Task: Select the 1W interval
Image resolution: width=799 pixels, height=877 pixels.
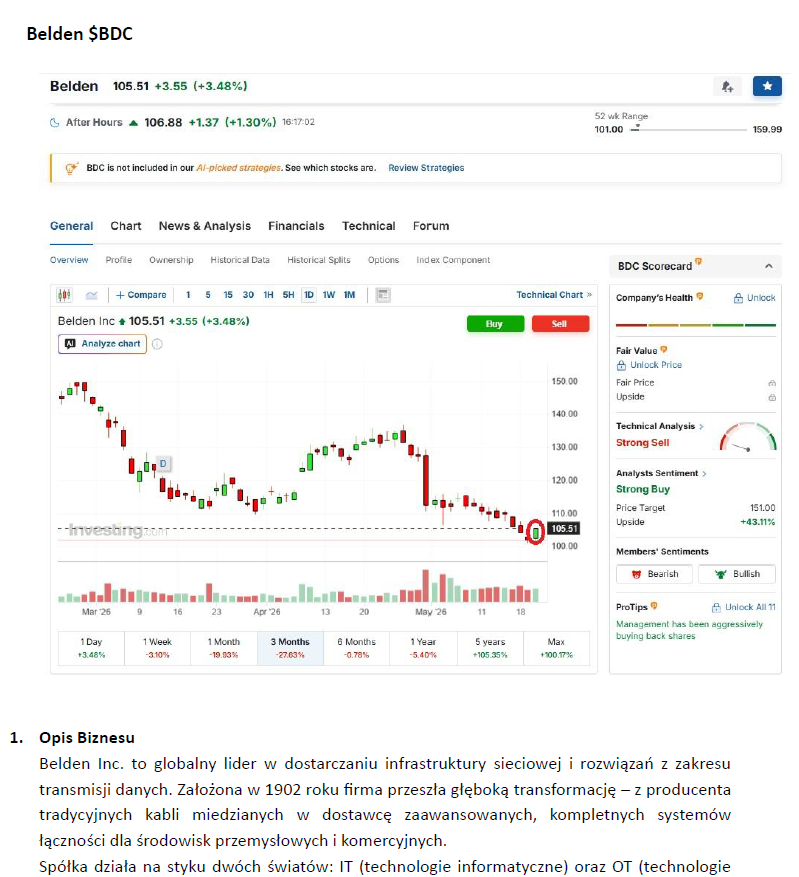Action: 329,295
